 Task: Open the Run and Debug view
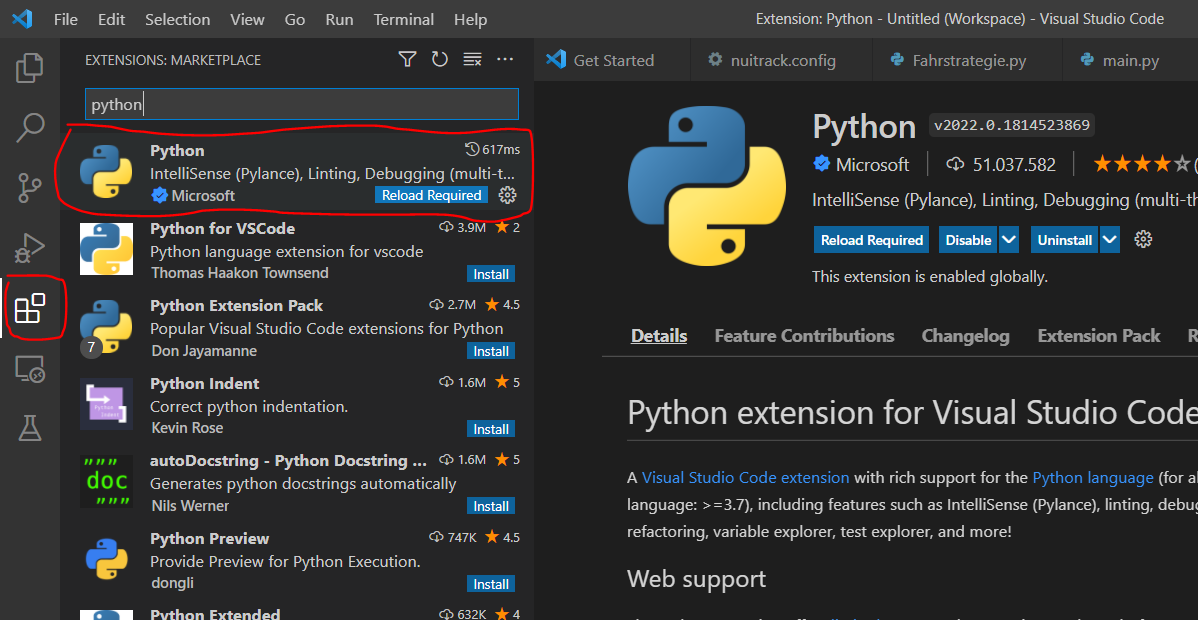pos(29,248)
